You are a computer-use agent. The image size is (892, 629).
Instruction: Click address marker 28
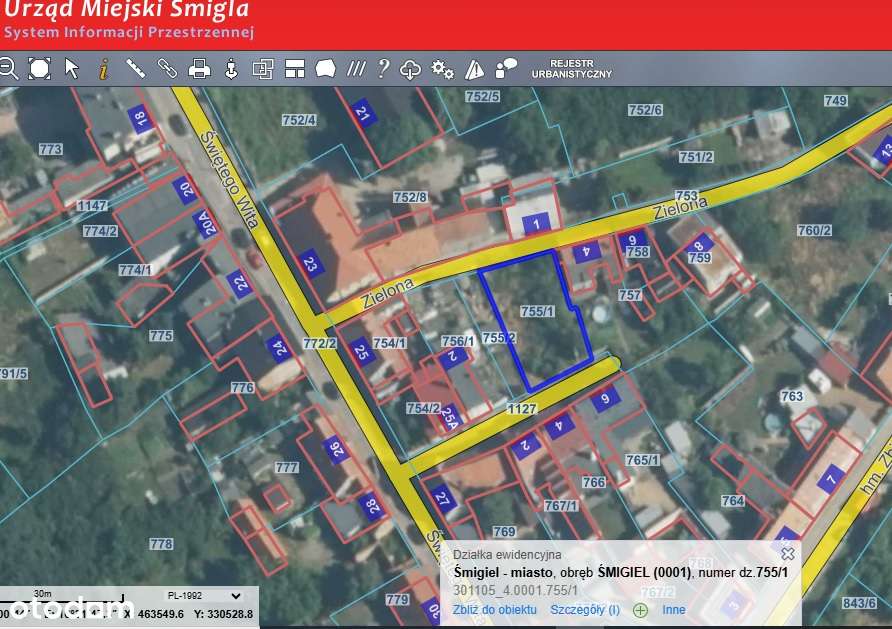372,506
